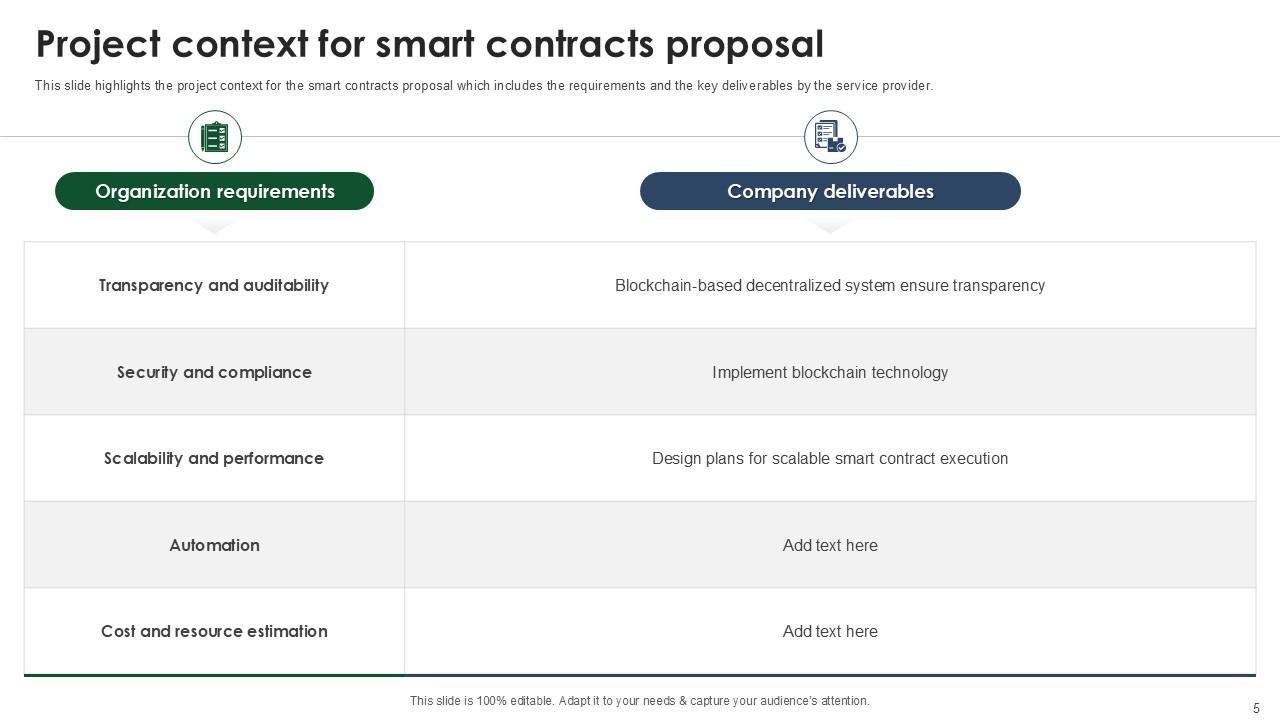This screenshot has height=720, width=1280.
Task: Click Add text here in Cost estimation row
Action: pos(830,631)
